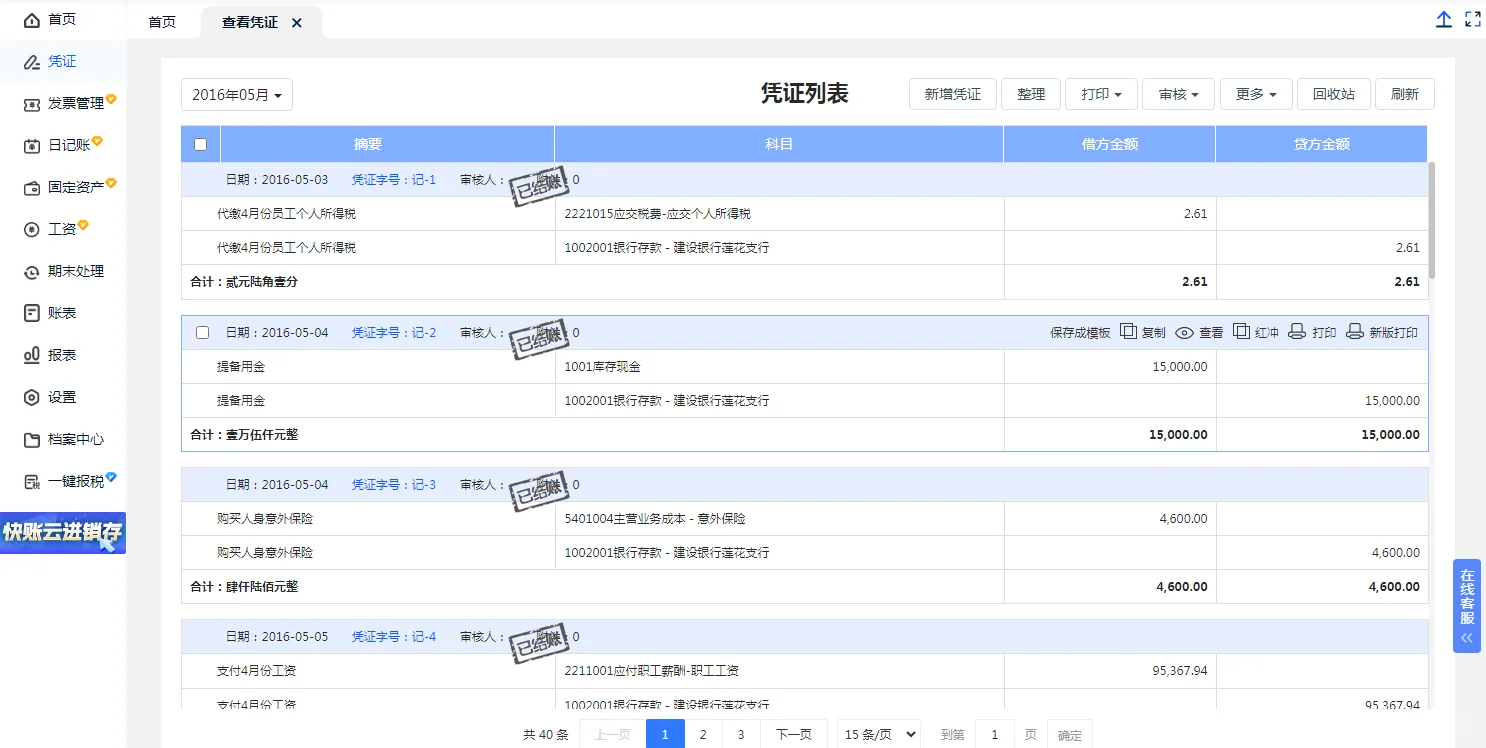The height and width of the screenshot is (748, 1486).
Task: Click the upload arrow icon at top right
Action: [1444, 19]
